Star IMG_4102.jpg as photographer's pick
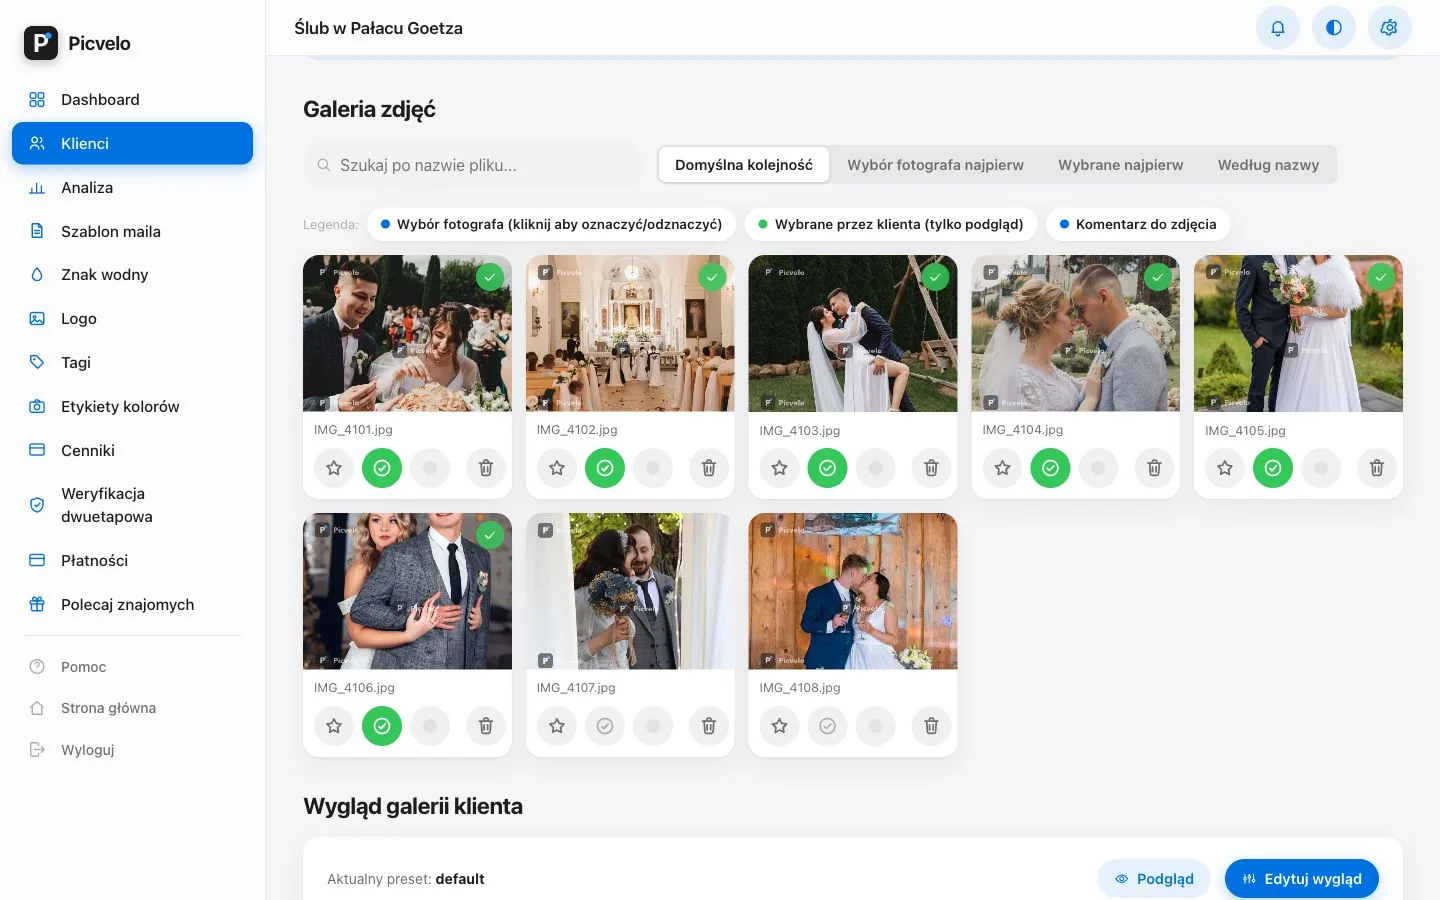The width and height of the screenshot is (1440, 900). click(557, 468)
